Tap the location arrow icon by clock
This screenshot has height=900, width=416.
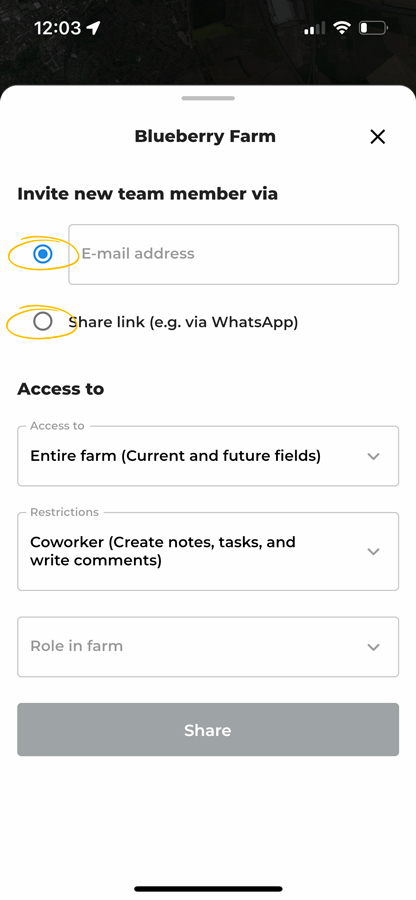click(94, 28)
